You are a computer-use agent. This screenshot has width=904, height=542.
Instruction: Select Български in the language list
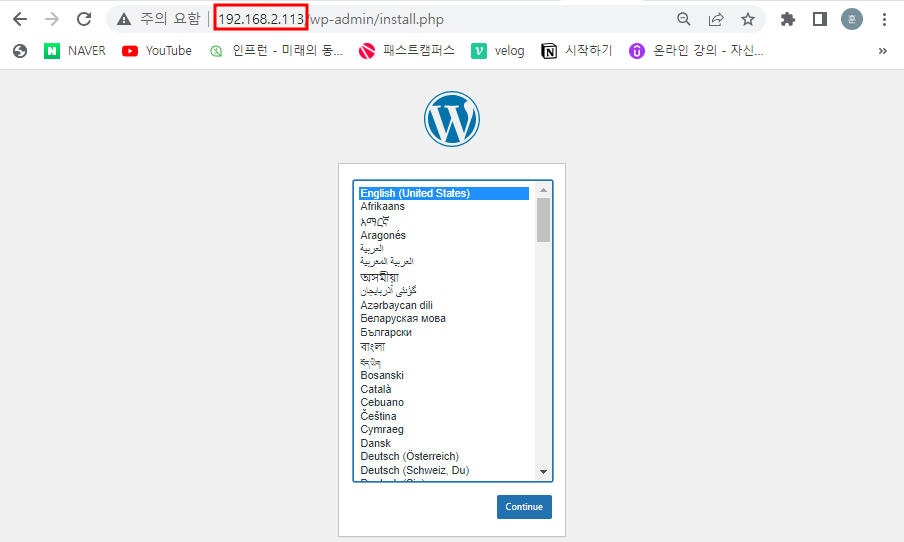click(x=444, y=332)
